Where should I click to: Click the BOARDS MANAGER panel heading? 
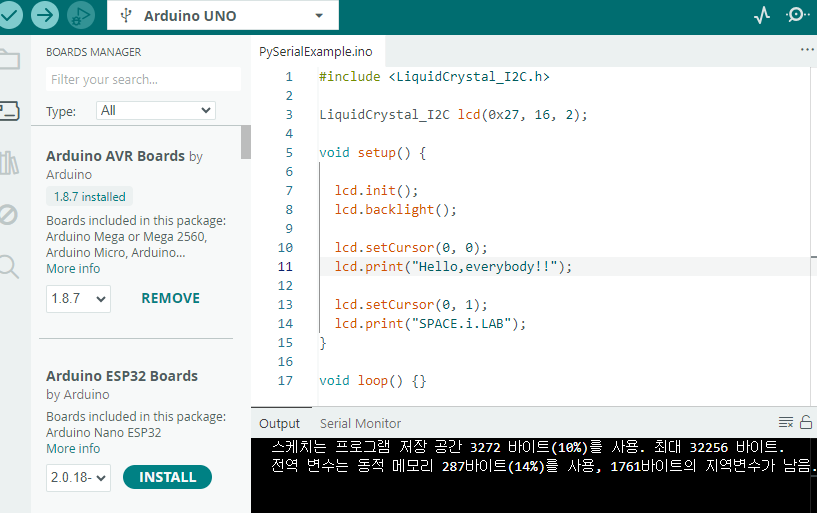(x=93, y=52)
